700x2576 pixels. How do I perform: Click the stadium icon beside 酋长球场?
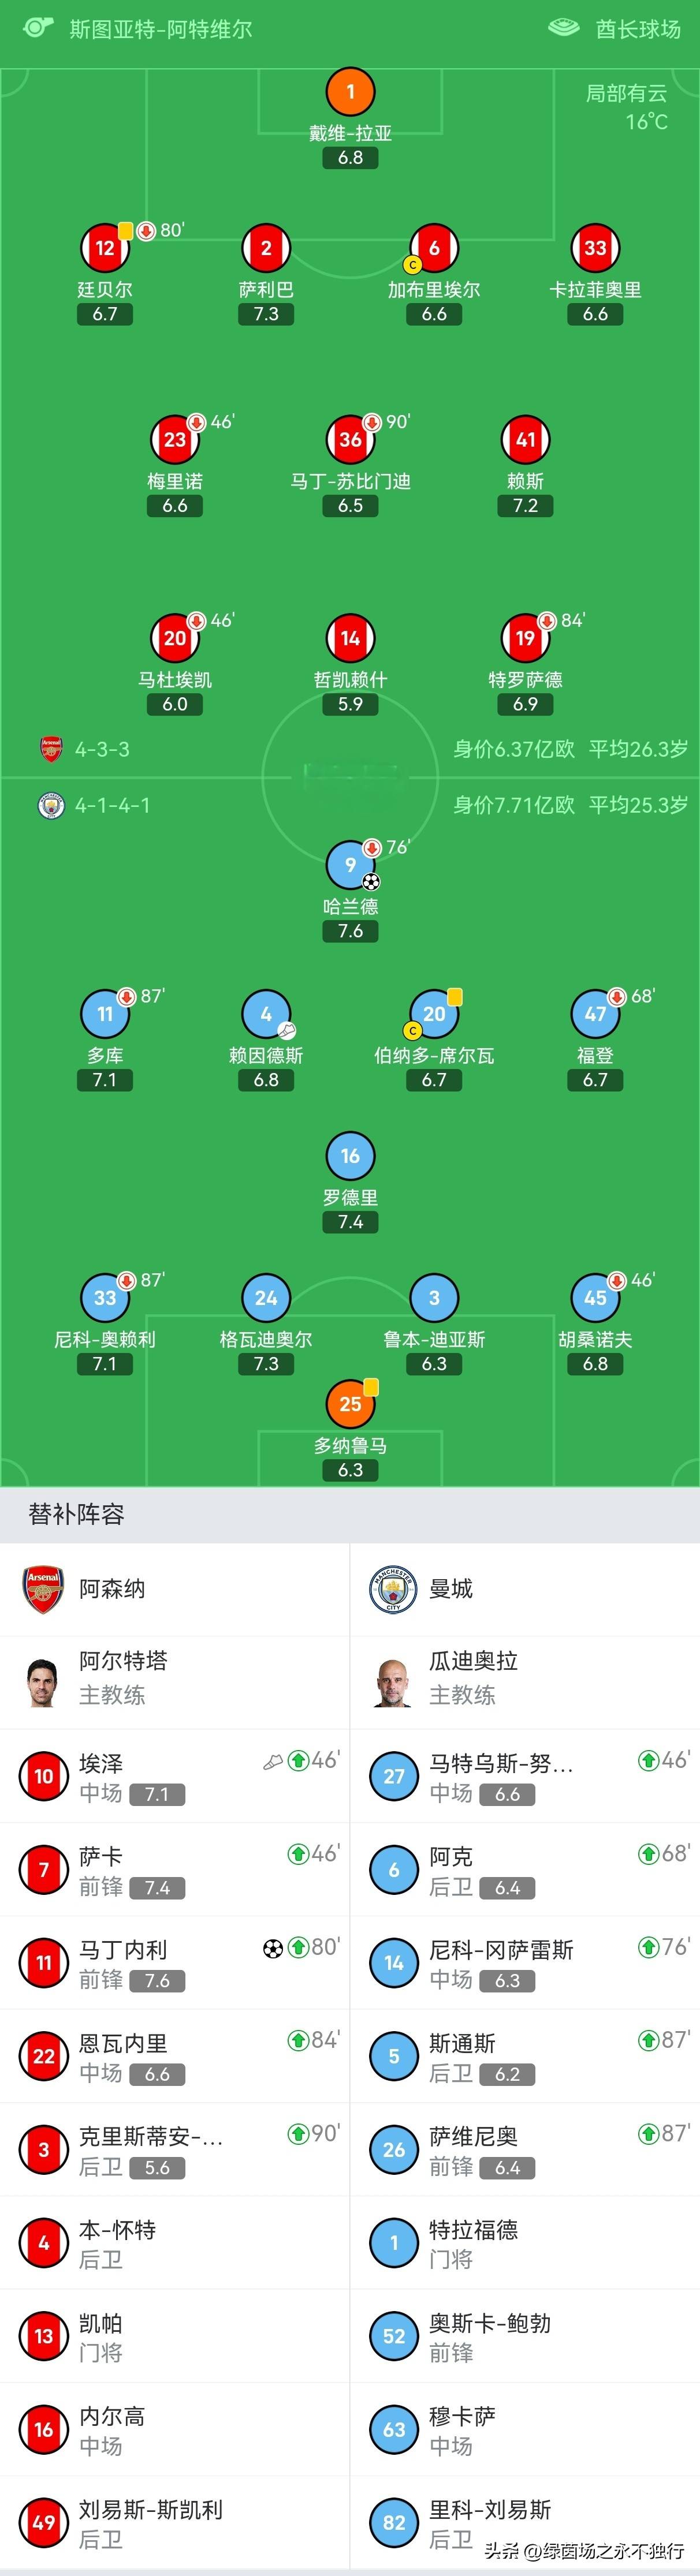(564, 27)
